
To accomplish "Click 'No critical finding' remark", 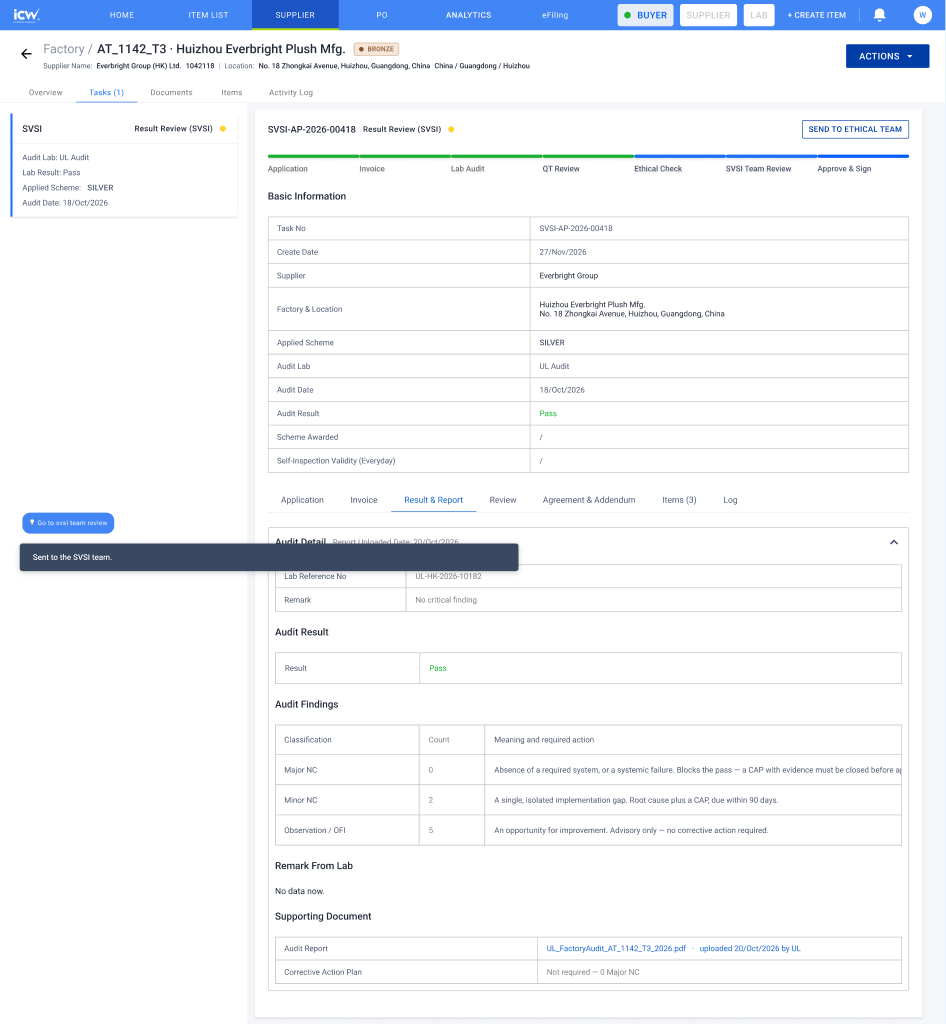I will pyautogui.click(x=446, y=600).
